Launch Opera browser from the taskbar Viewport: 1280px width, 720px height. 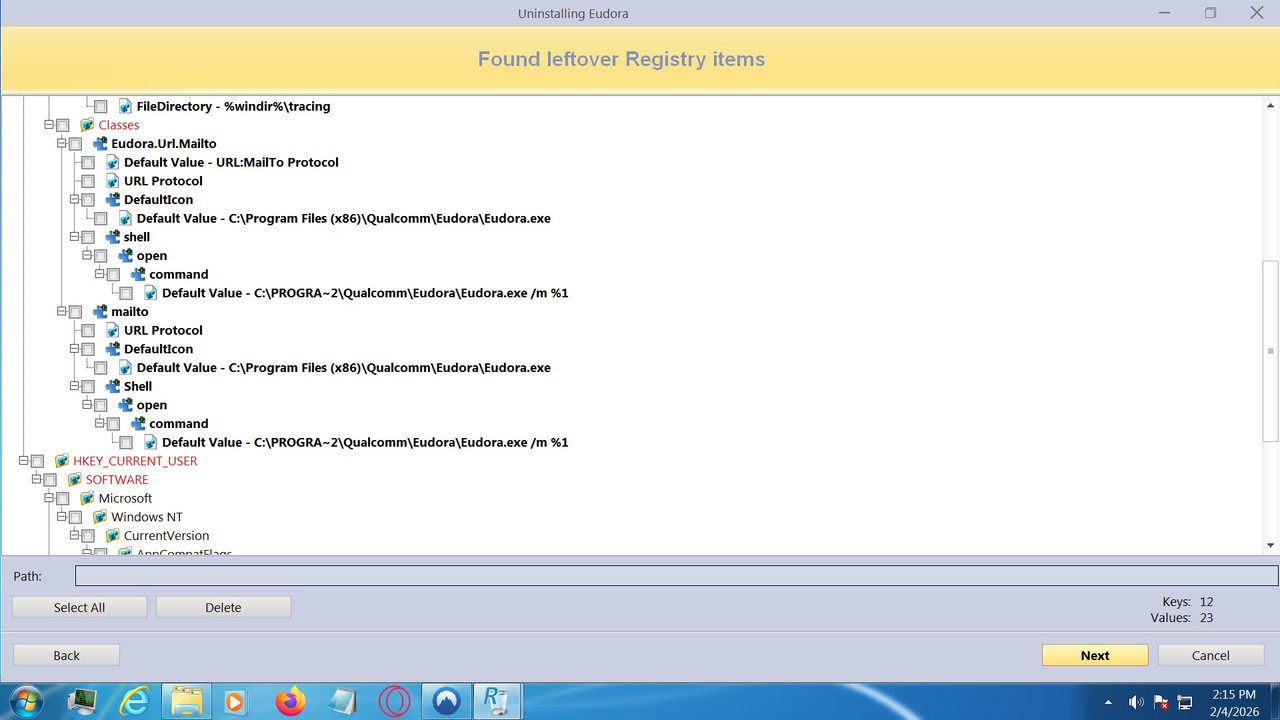pyautogui.click(x=394, y=702)
